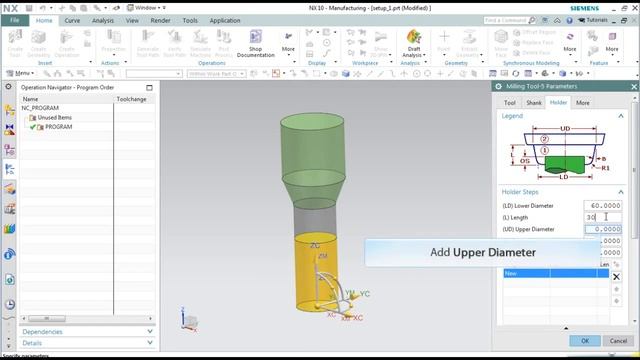Click the blue cube icon in selection toolbar
Screen dimensions: 640x360
click(346, 73)
